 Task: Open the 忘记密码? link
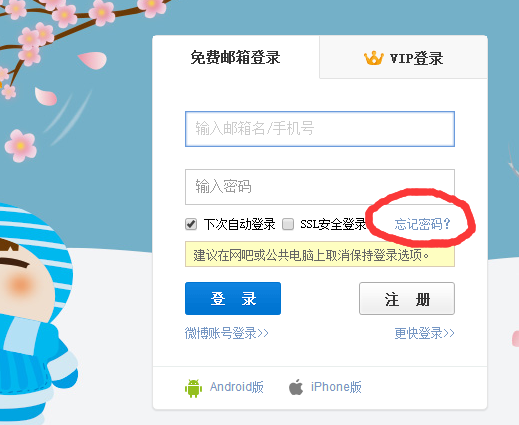tap(422, 224)
